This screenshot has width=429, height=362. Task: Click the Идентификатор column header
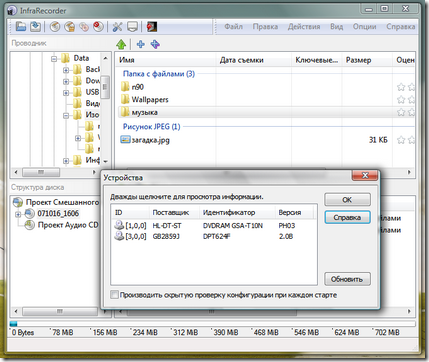(x=237, y=212)
